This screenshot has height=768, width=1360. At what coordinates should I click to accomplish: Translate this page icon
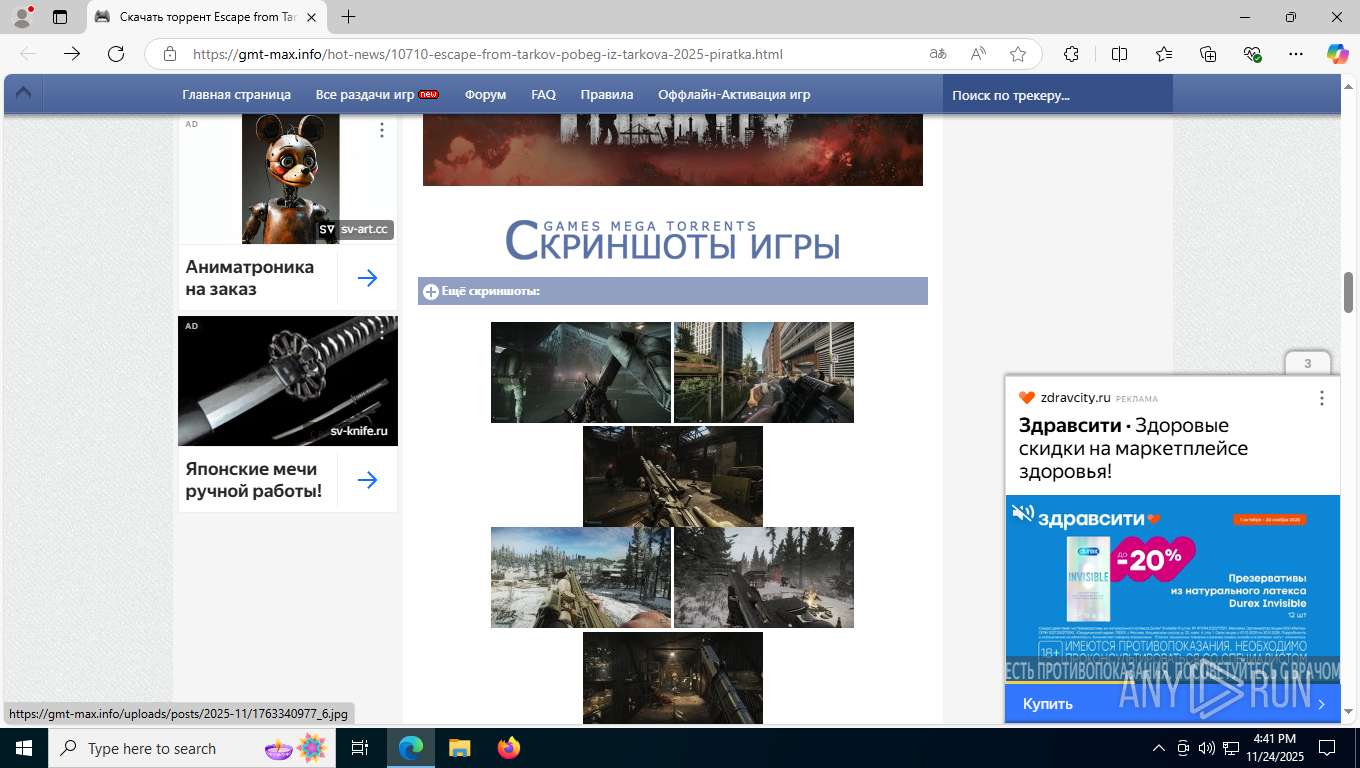pyautogui.click(x=938, y=54)
